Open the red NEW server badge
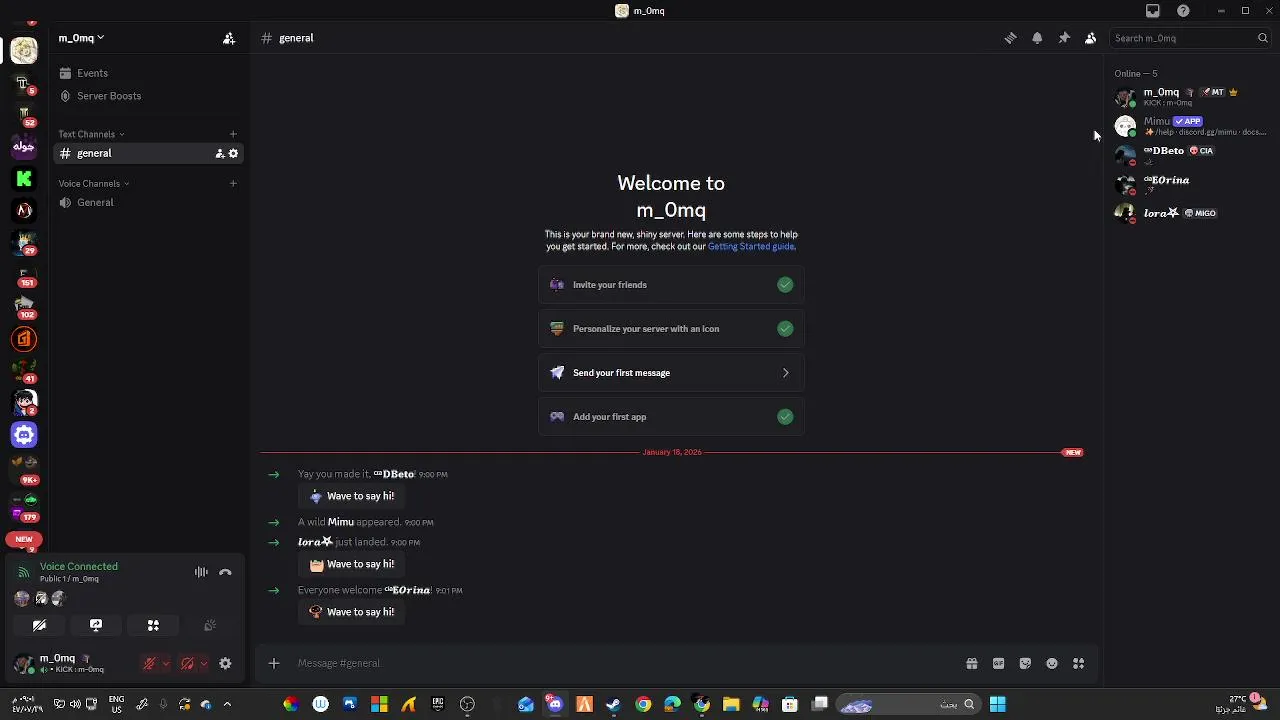1280x720 pixels. (x=24, y=540)
